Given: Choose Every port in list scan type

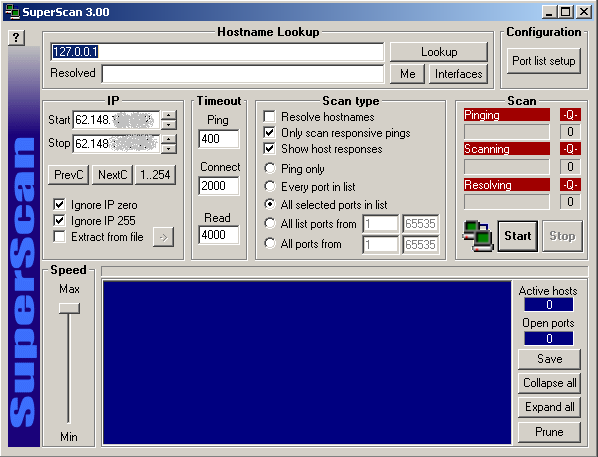Looking at the screenshot, I should point(270,186).
